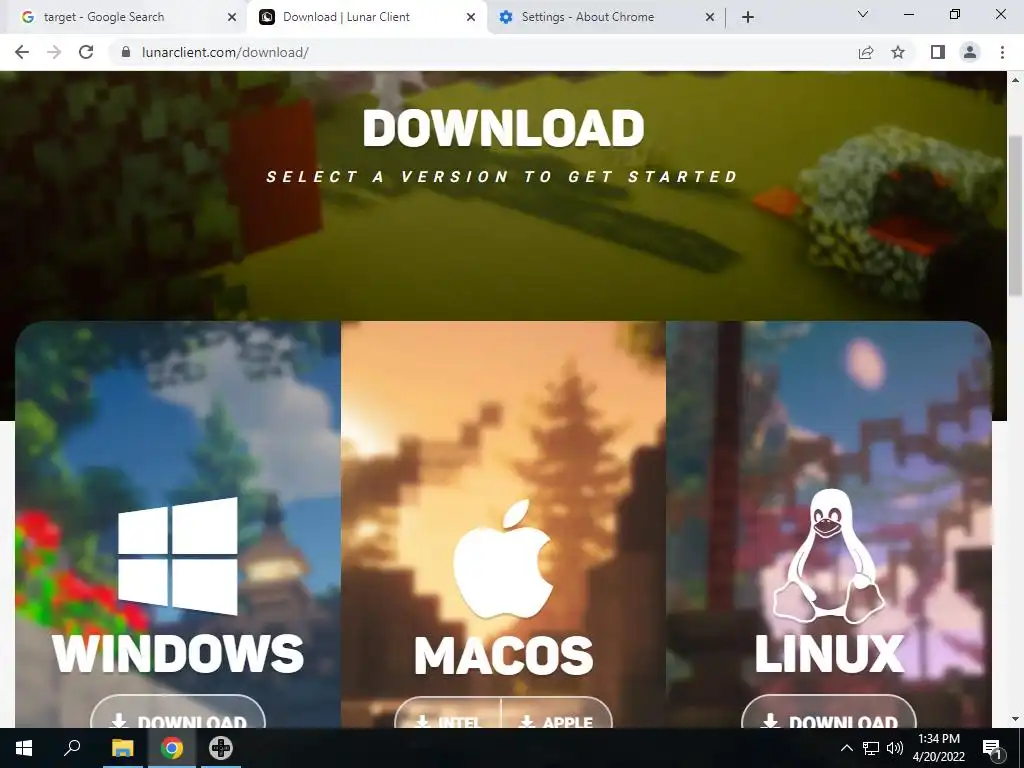Open a new tab with plus button

[x=748, y=17]
